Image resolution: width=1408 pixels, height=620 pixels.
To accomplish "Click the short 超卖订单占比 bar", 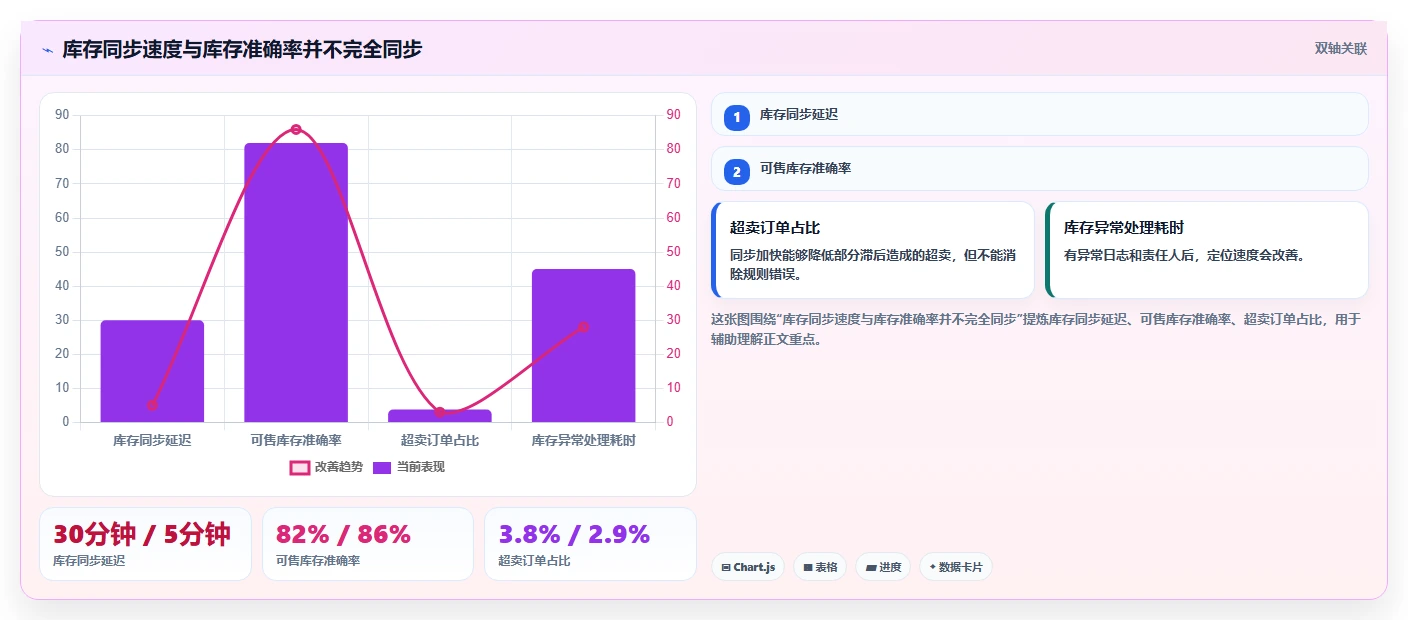I will [x=440, y=416].
